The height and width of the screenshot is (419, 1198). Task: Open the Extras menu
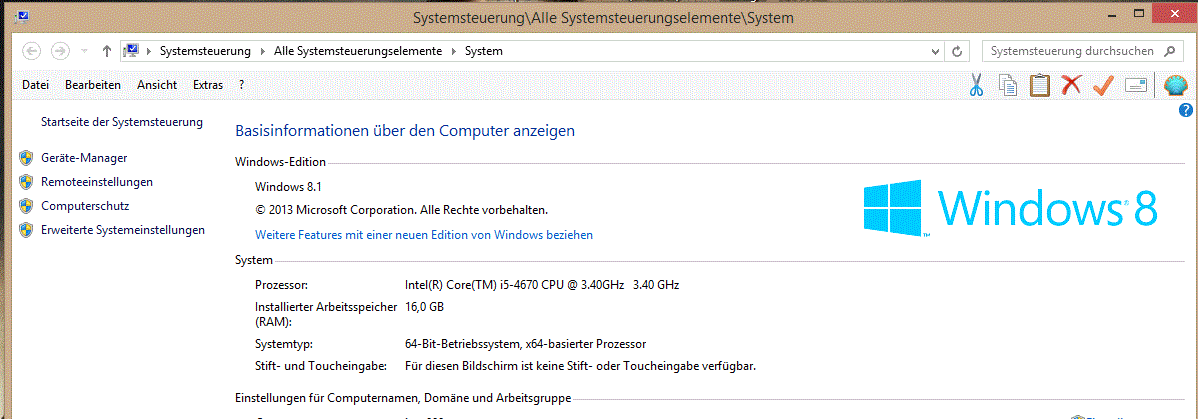[208, 85]
